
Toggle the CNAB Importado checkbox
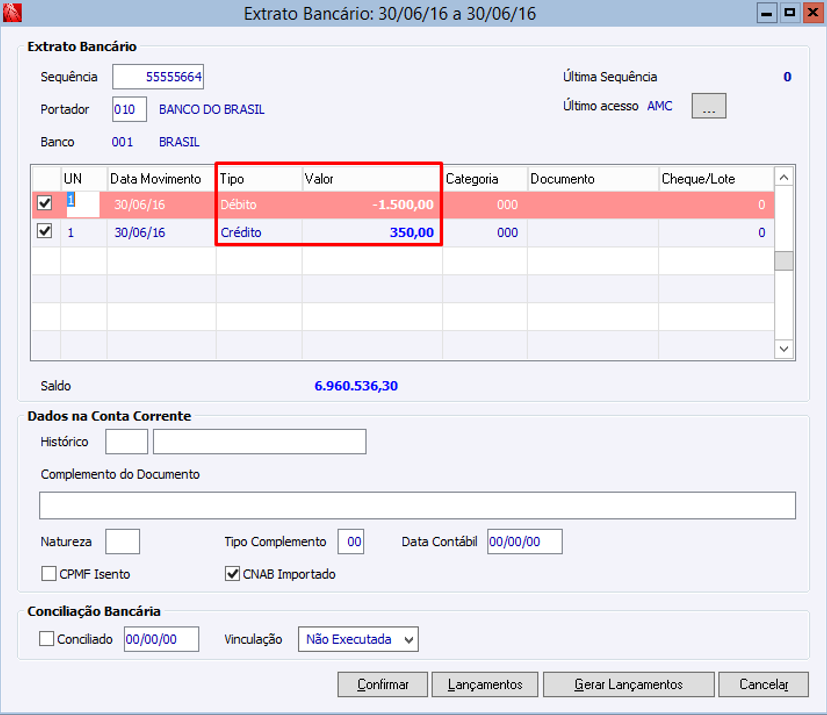pyautogui.click(x=232, y=574)
